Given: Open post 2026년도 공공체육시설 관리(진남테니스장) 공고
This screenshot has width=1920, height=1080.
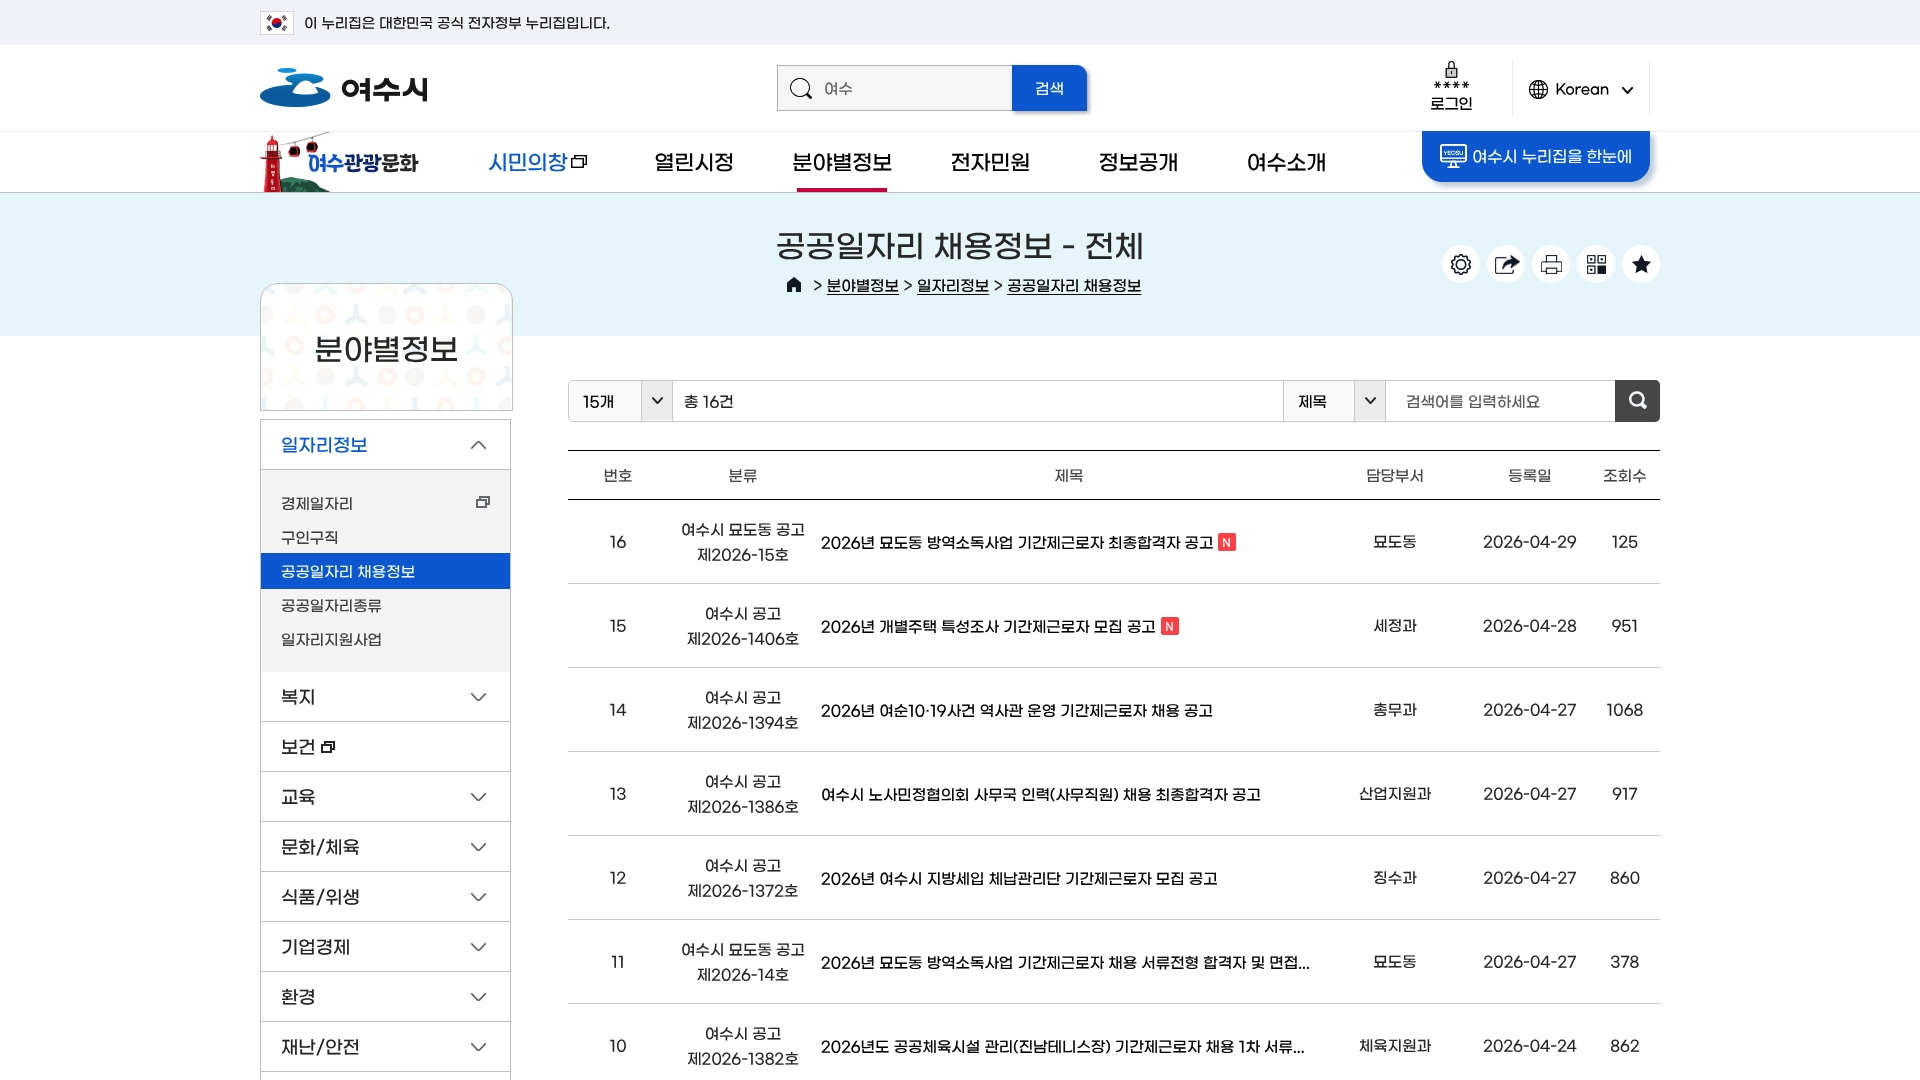Looking at the screenshot, I should (1063, 1046).
